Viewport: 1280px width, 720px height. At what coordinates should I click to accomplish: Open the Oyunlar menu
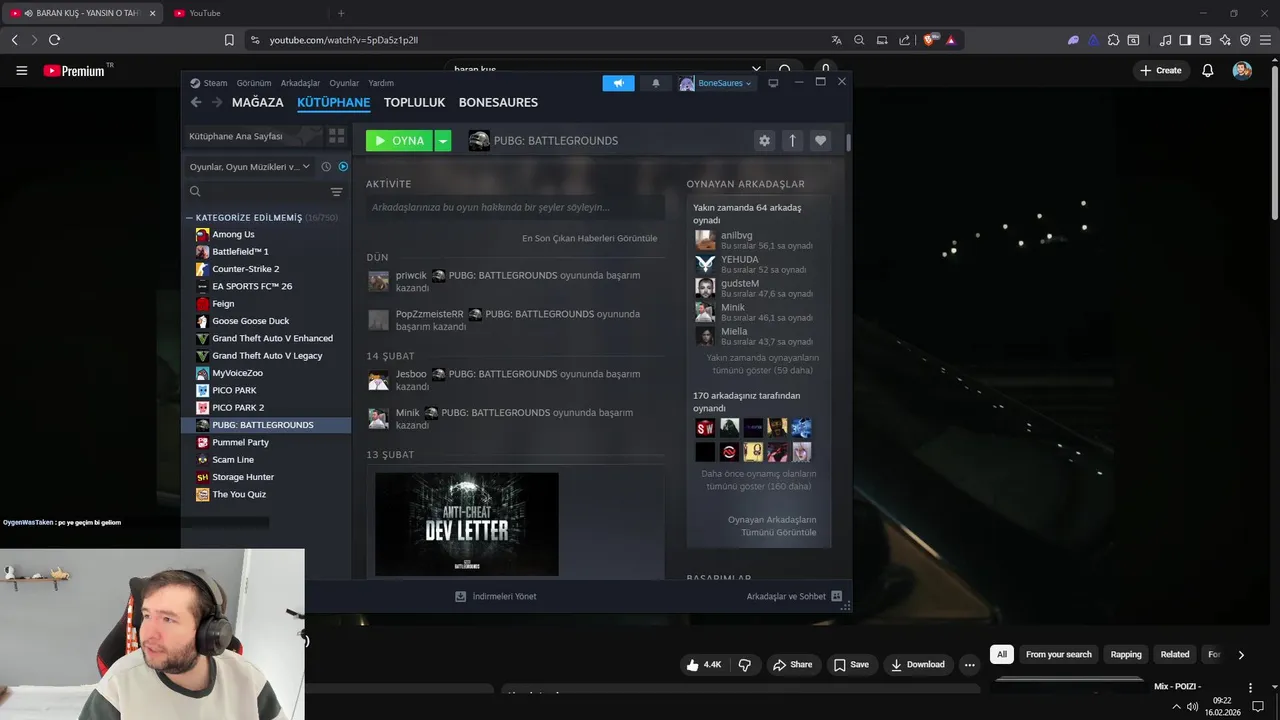click(344, 83)
